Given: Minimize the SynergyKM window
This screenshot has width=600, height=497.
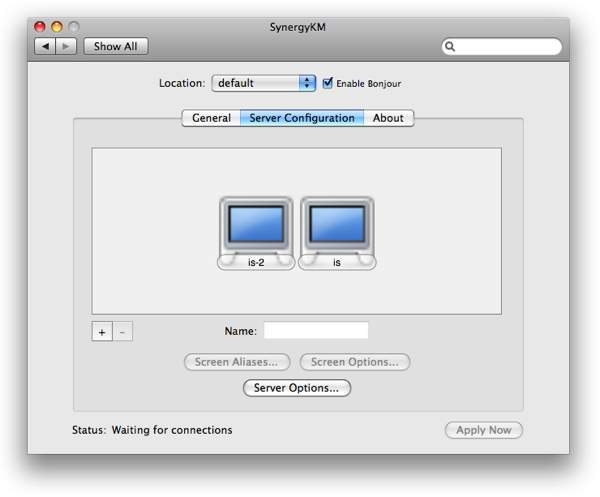Looking at the screenshot, I should [57, 27].
